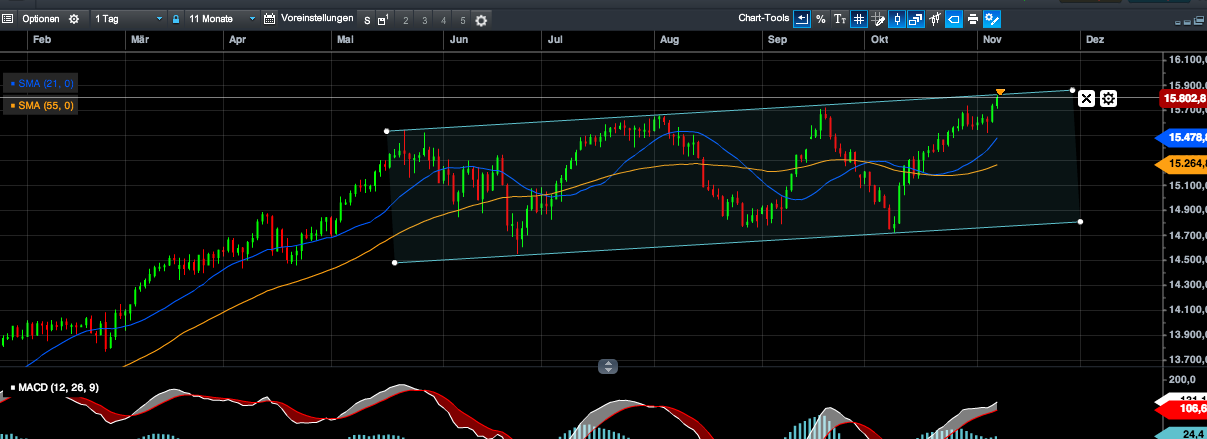Click the candle comparison chart tool
The height and width of the screenshot is (439, 1207).
[935, 18]
